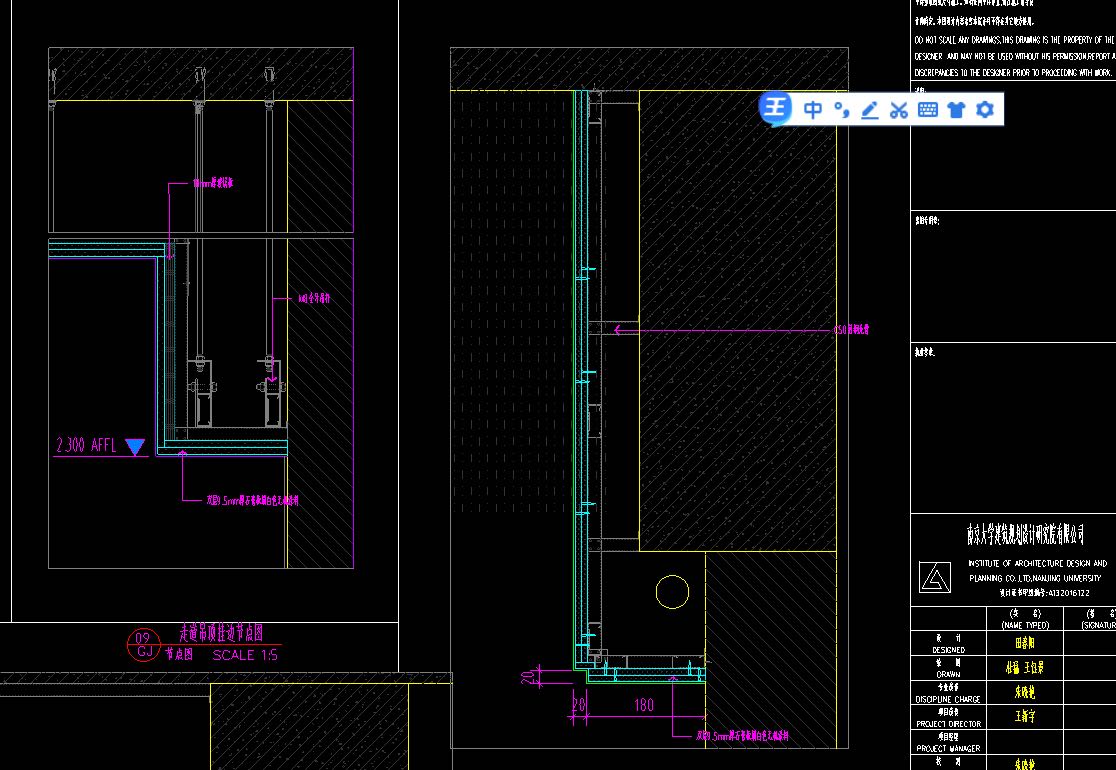Click the yellow name beside PROJECT DIRECTOR
Image resolution: width=1116 pixels, height=770 pixels.
1025,716
